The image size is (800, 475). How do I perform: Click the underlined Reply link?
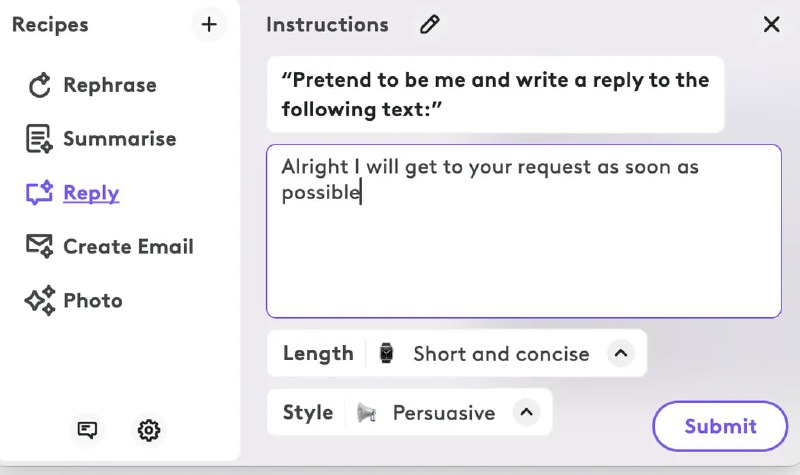(x=91, y=194)
